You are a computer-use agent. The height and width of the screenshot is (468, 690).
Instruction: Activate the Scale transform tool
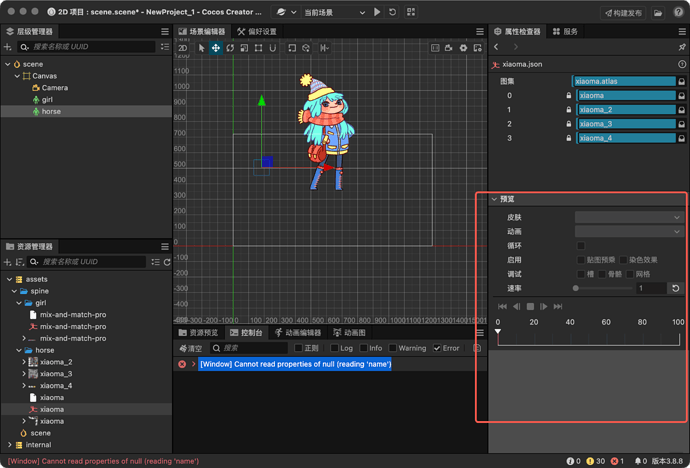click(244, 48)
